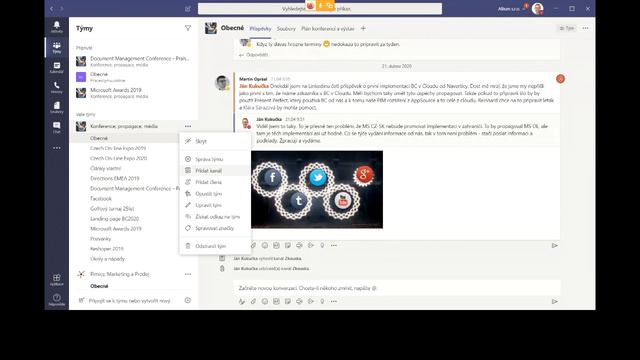Viewport: 640px width, 360px height.
Task: Click the Format icon in the new conversation box
Action: [242, 301]
